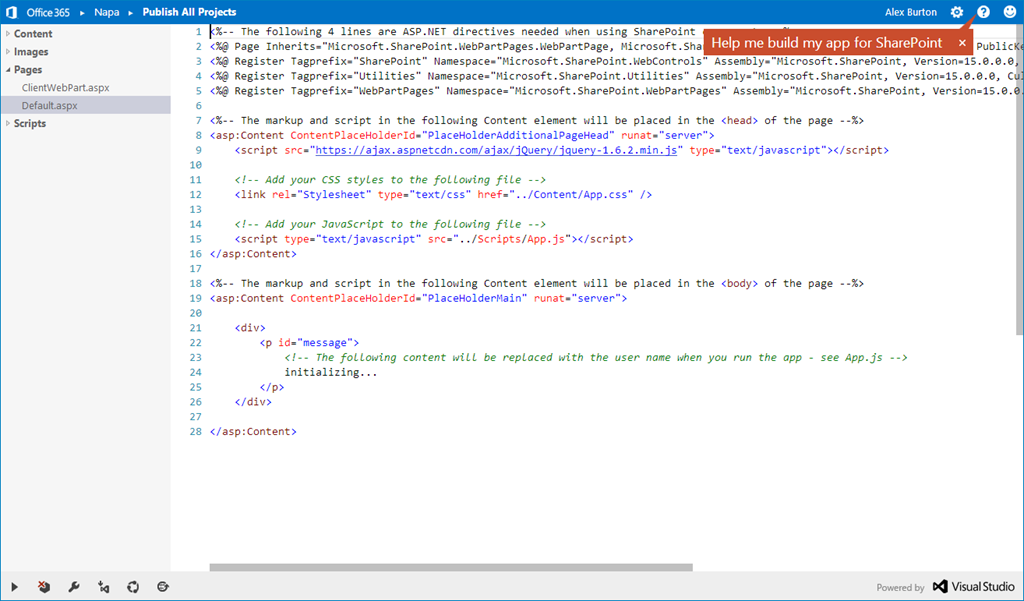The image size is (1024, 601).
Task: Open the Alex Burton user menu
Action: click(x=910, y=12)
